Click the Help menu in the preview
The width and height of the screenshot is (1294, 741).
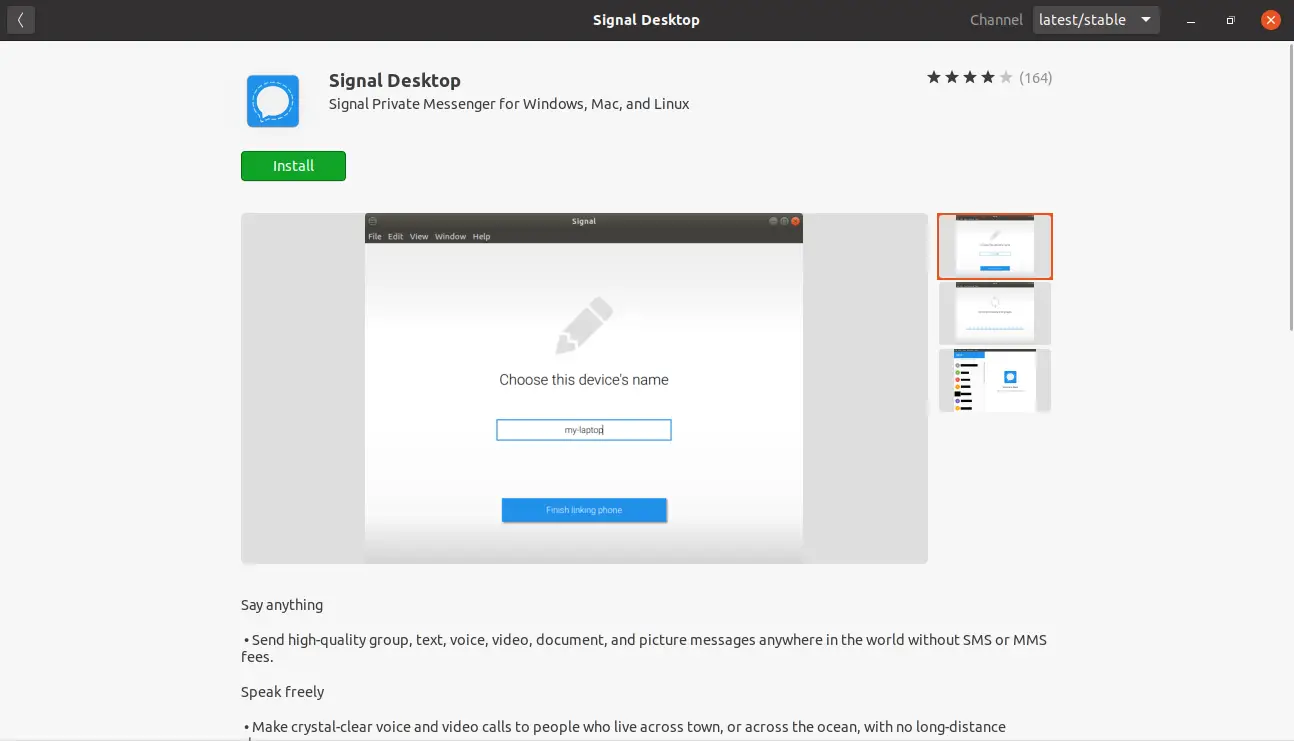pyautogui.click(x=482, y=237)
